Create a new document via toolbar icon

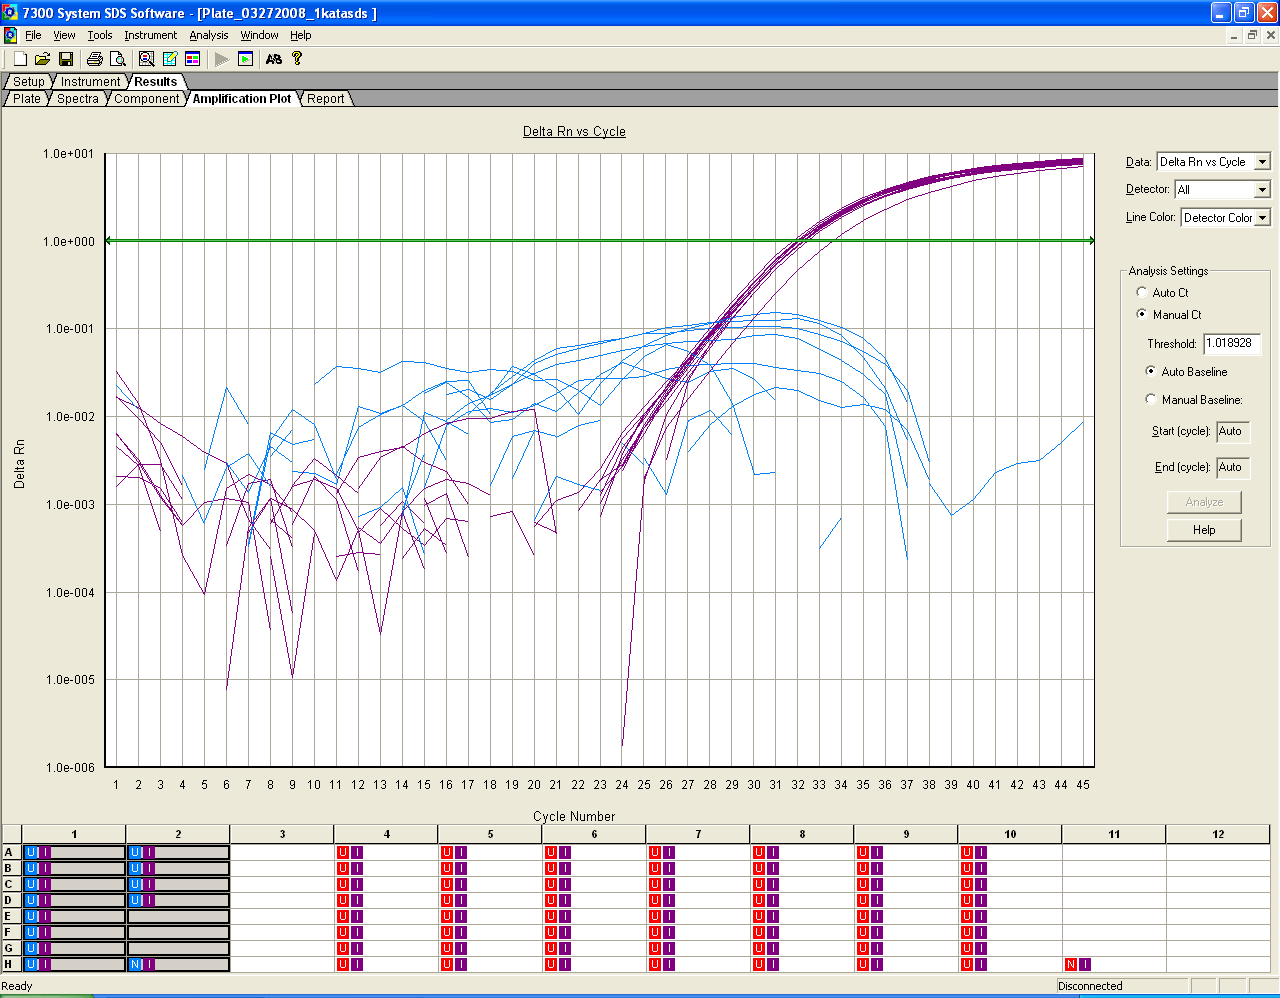click(x=20, y=59)
